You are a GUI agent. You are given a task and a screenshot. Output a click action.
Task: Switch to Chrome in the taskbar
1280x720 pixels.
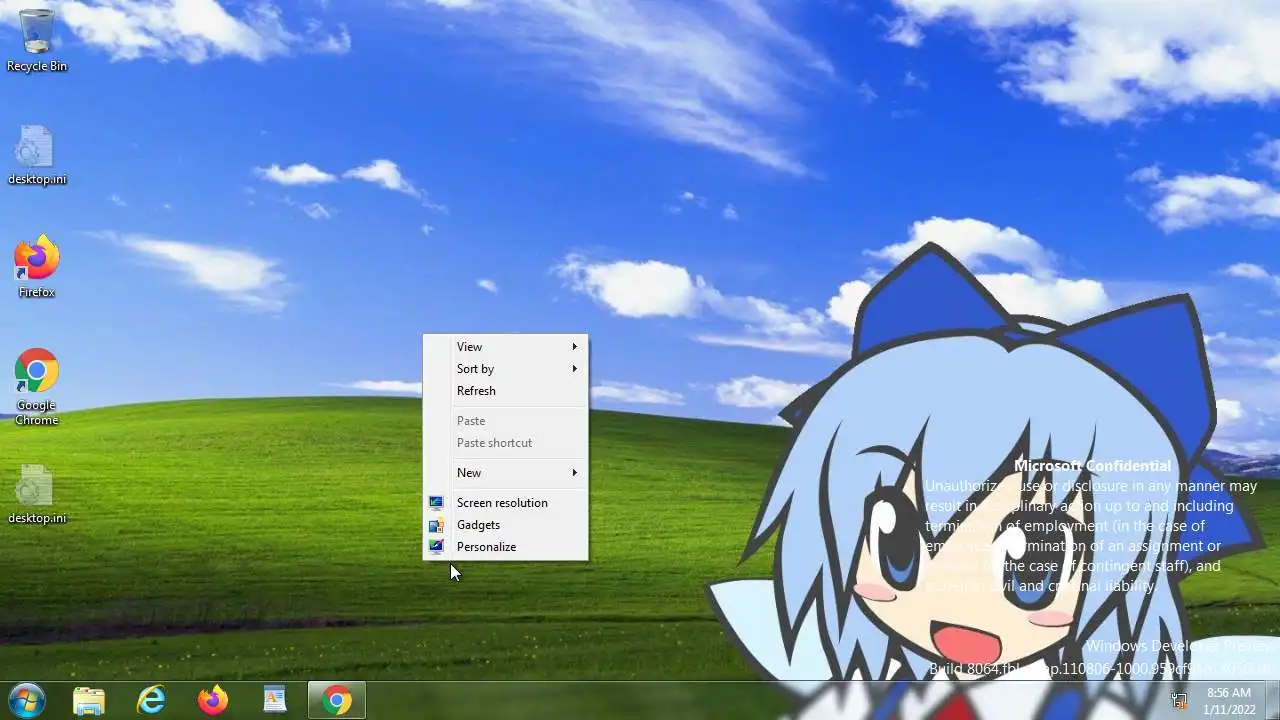point(337,700)
